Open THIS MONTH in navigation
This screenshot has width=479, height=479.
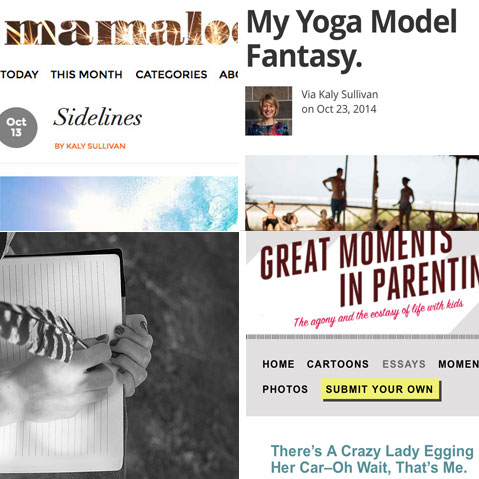(x=87, y=74)
